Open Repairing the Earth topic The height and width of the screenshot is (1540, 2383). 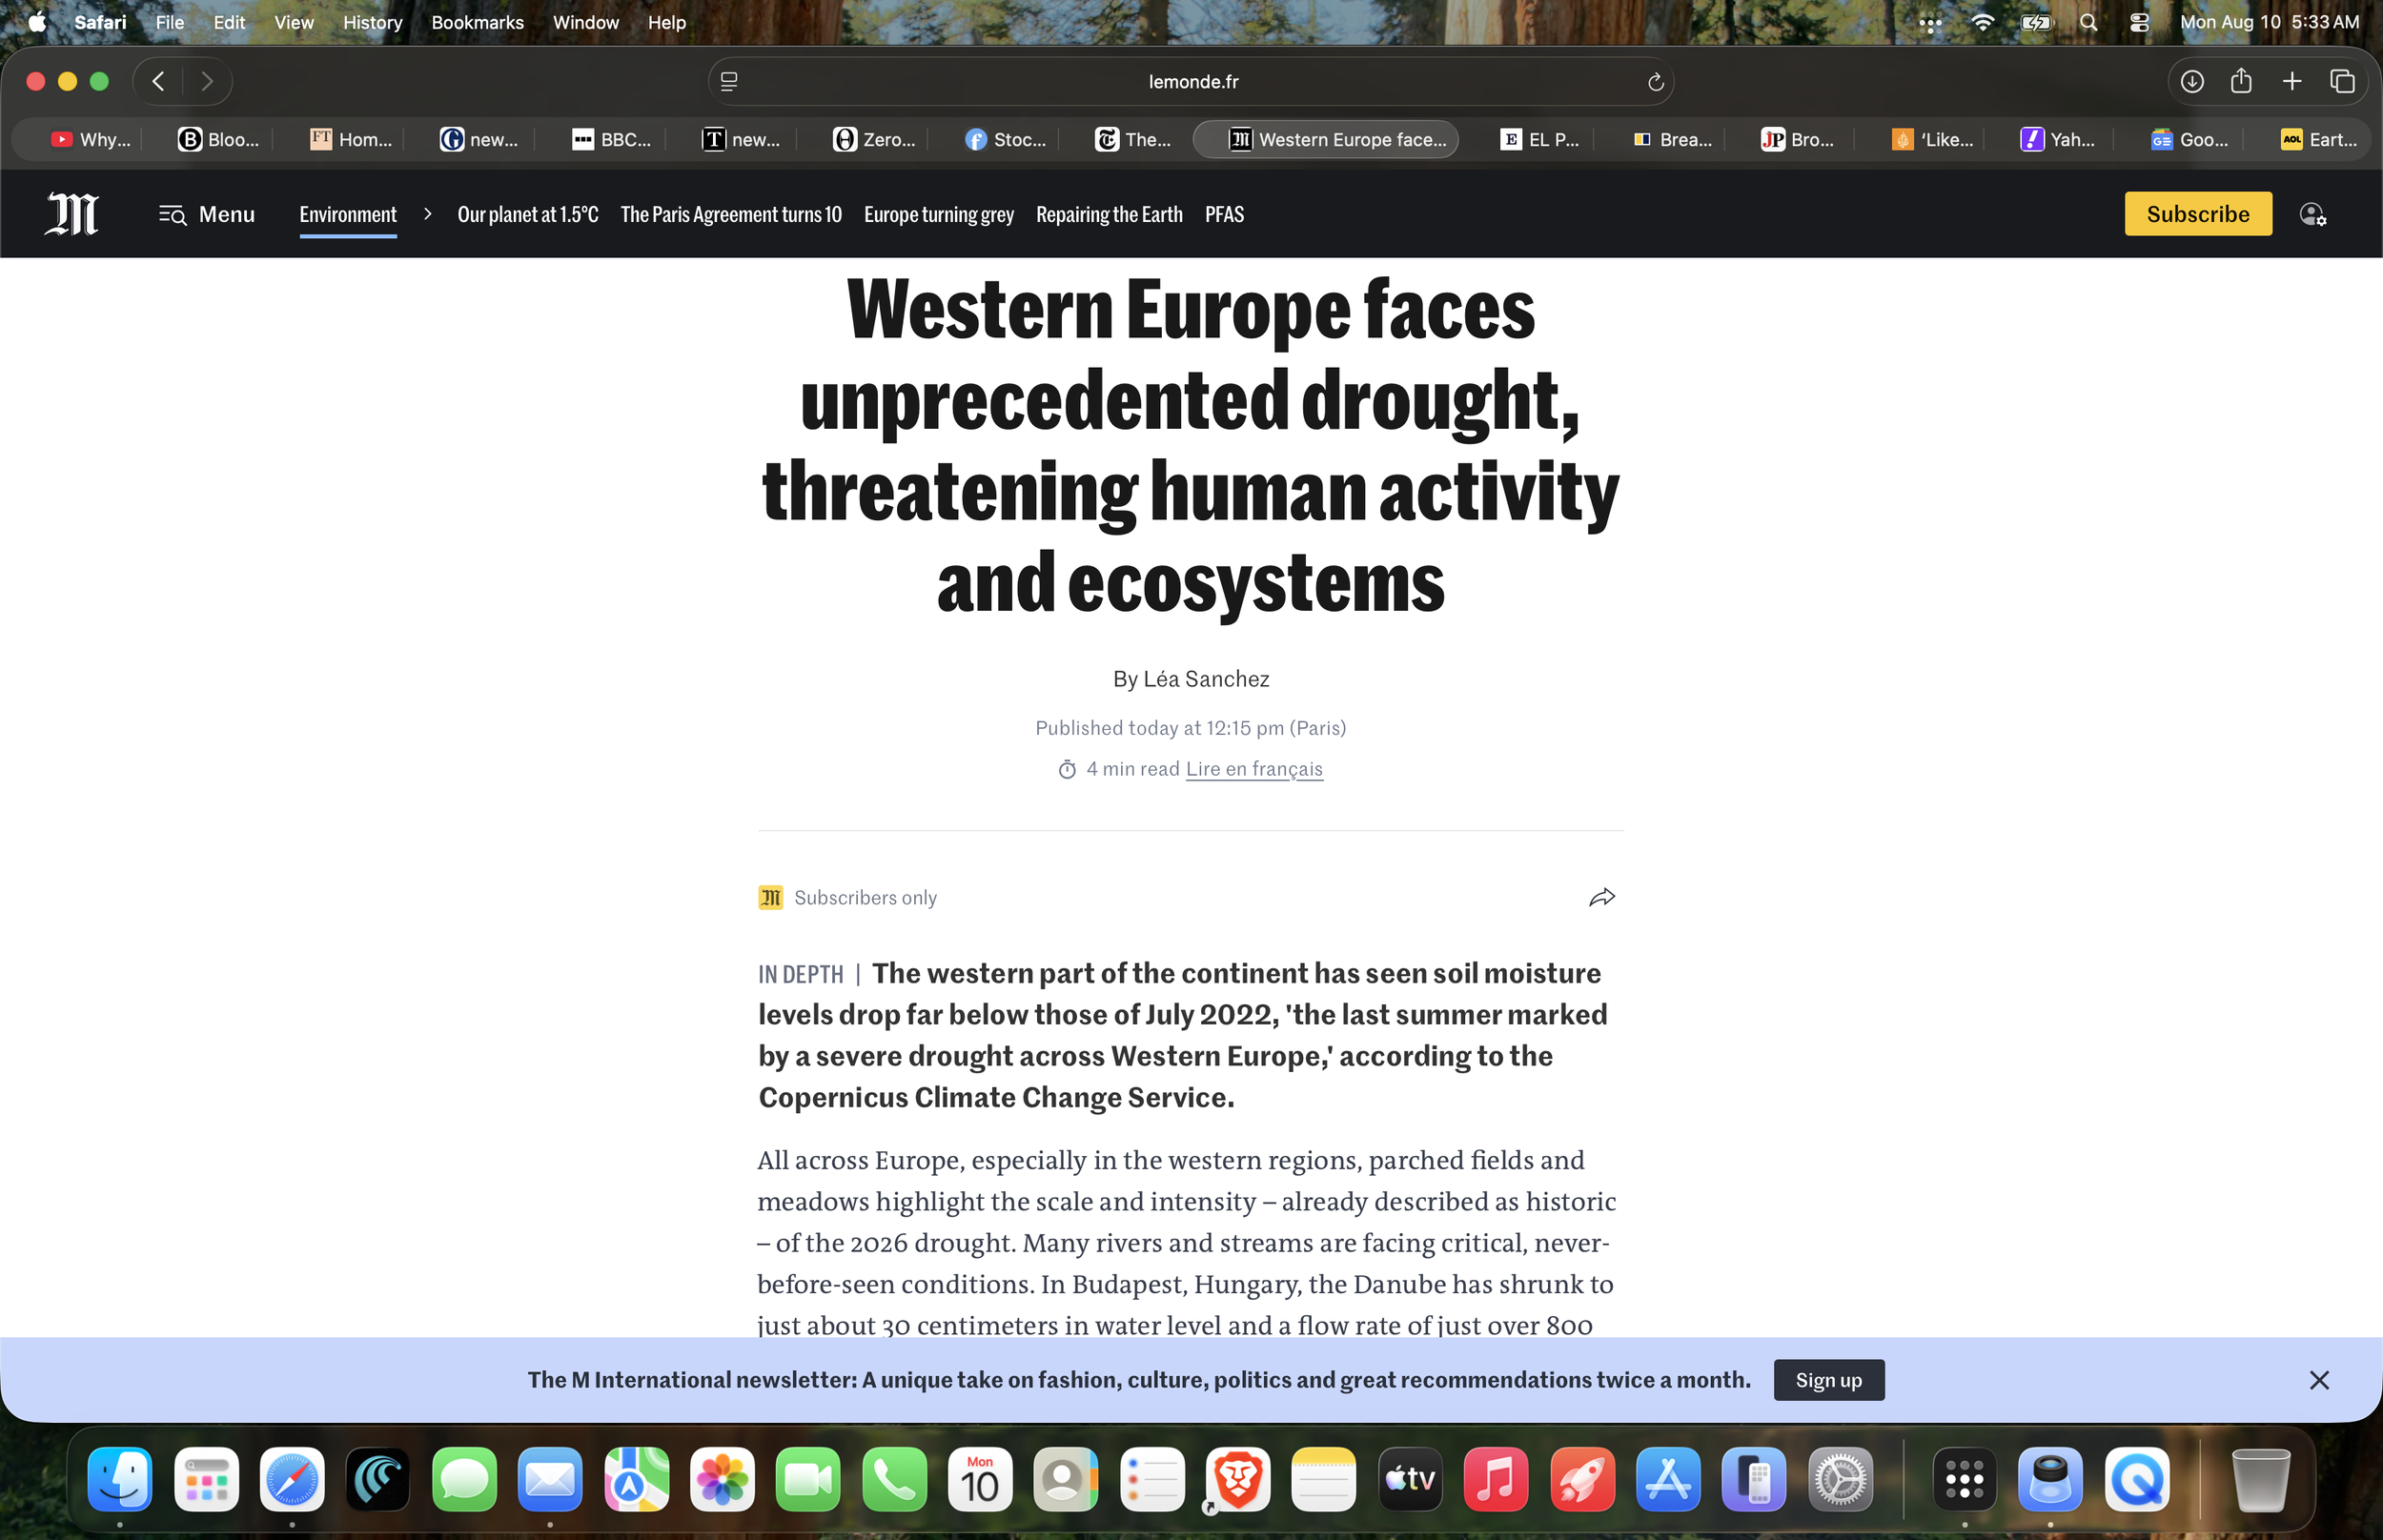click(x=1109, y=214)
